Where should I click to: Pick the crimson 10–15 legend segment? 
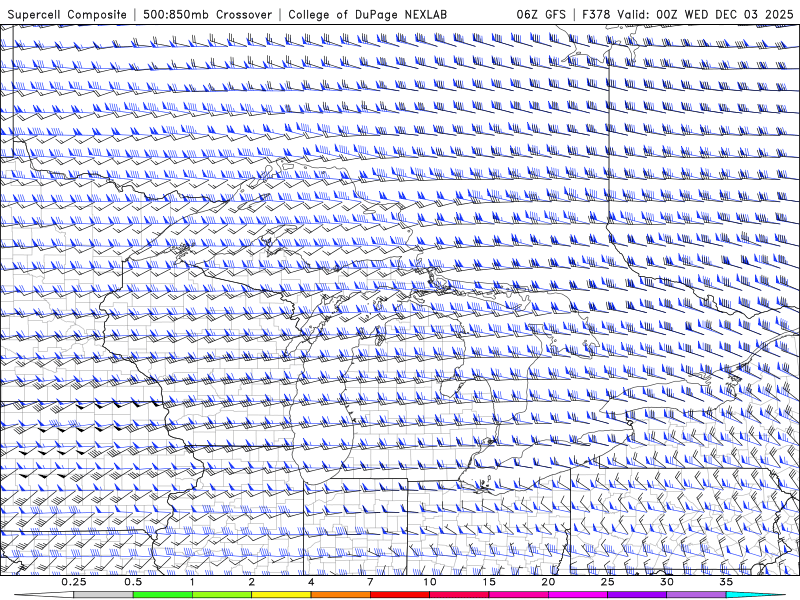click(x=459, y=595)
